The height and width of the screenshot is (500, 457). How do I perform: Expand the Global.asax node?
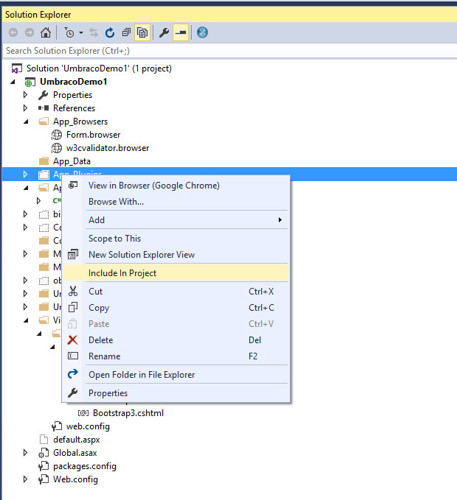(25, 453)
